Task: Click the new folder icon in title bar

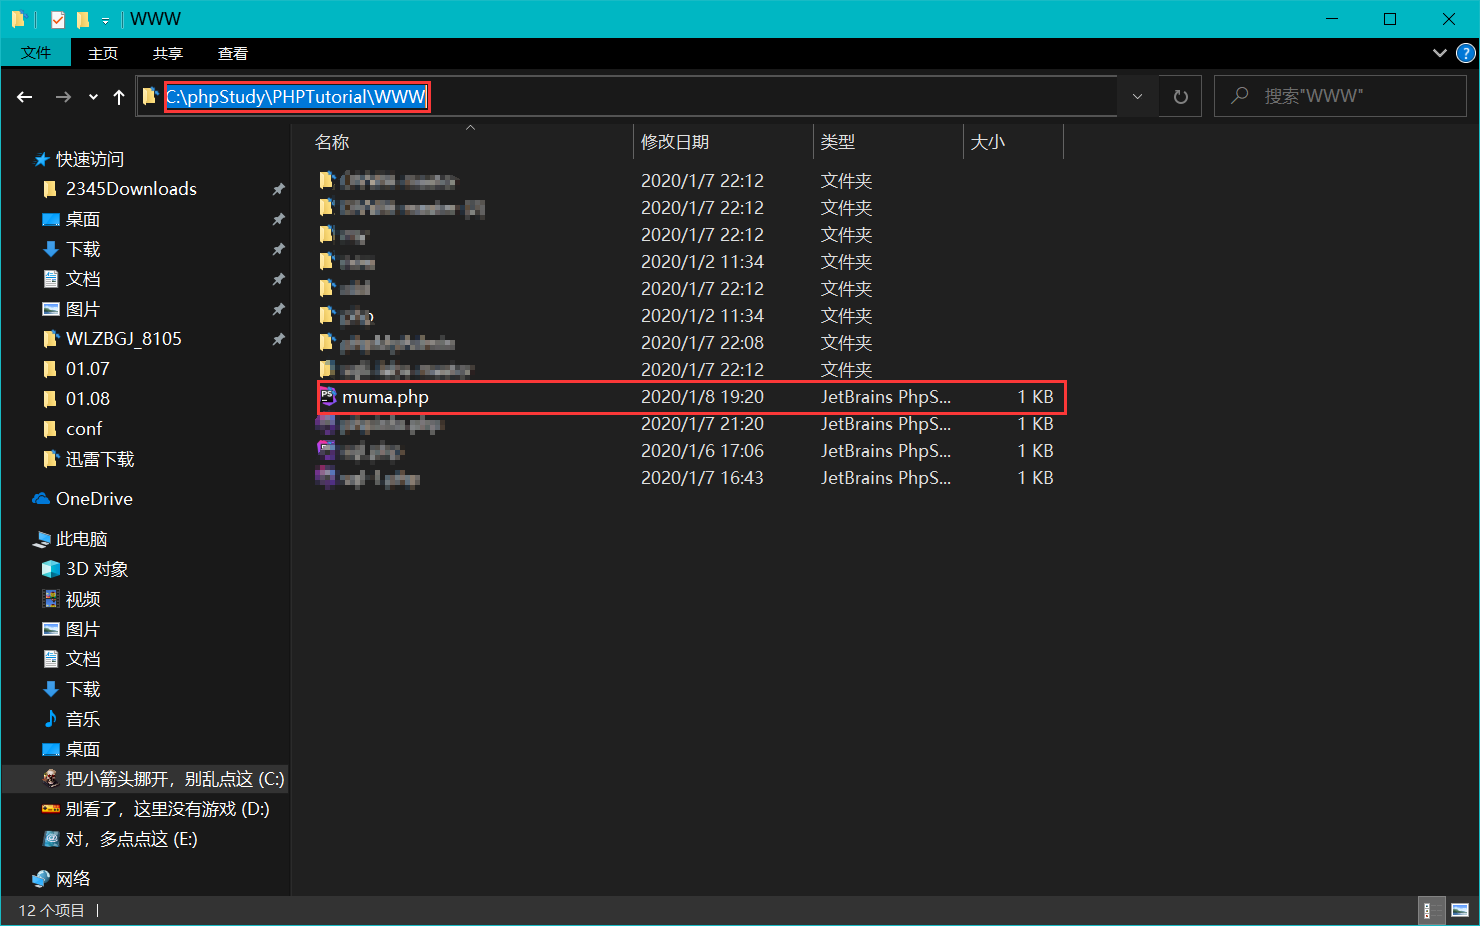Action: pos(82,19)
